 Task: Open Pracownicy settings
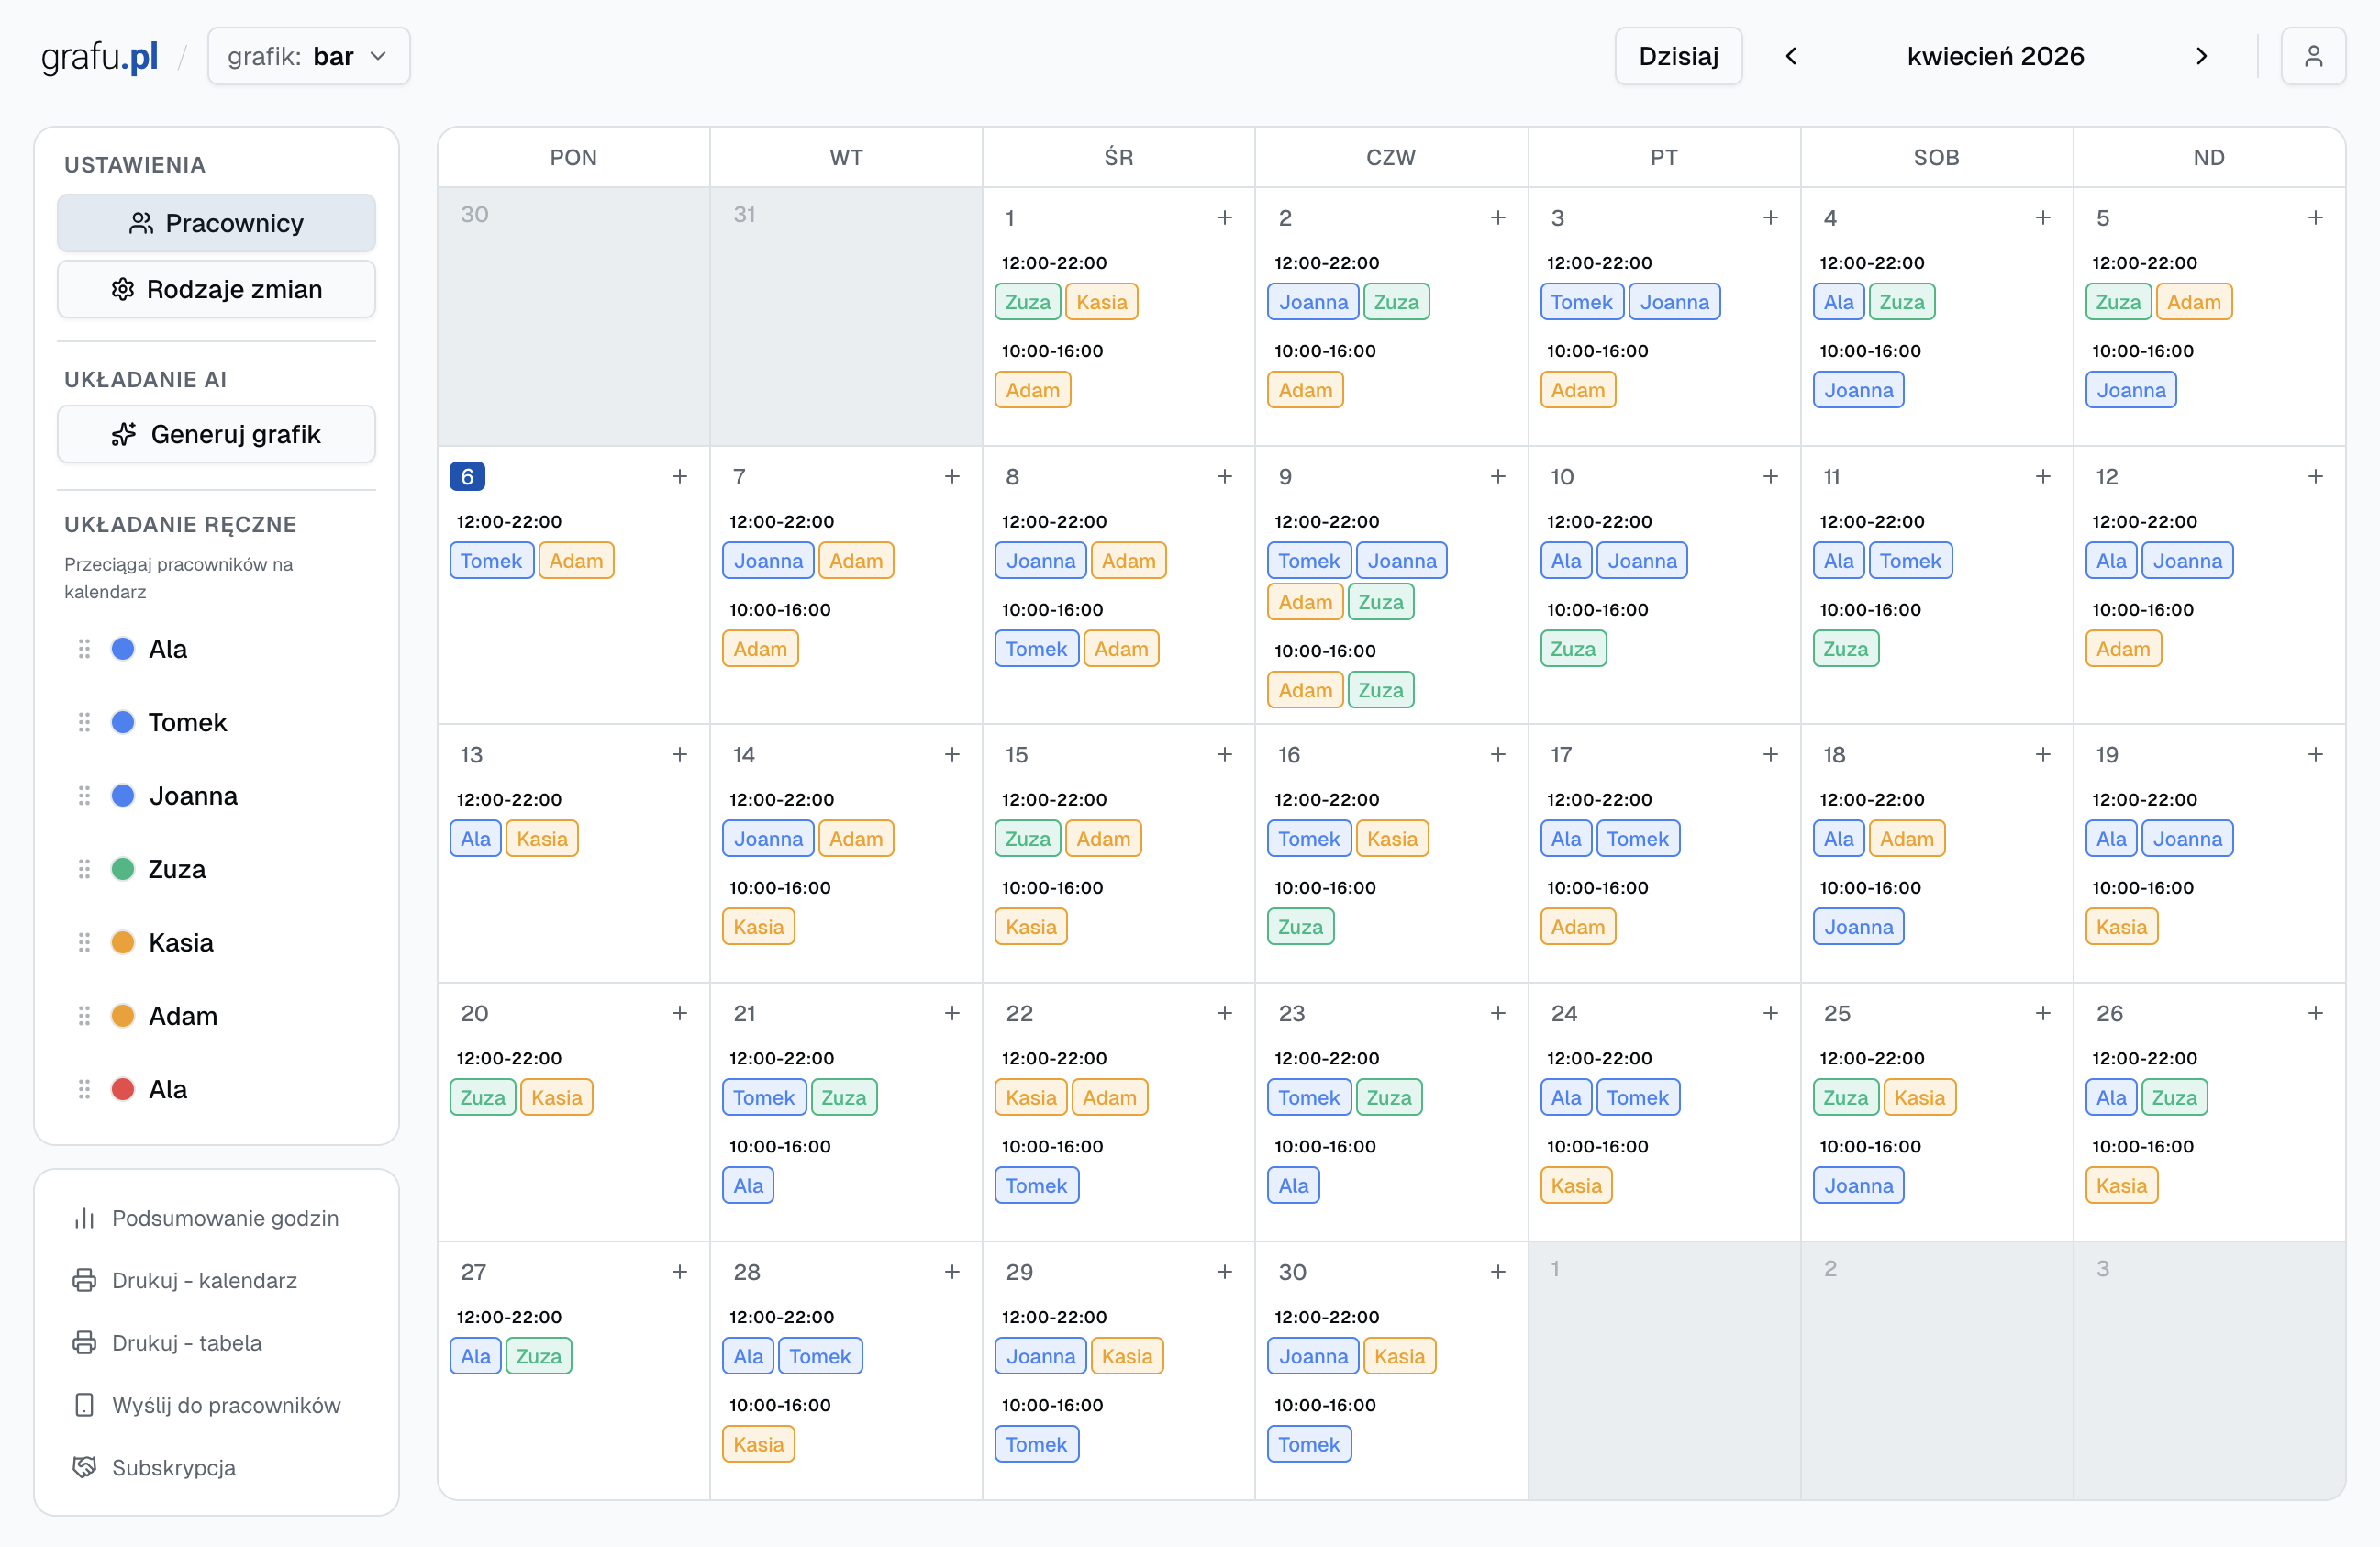coord(216,223)
